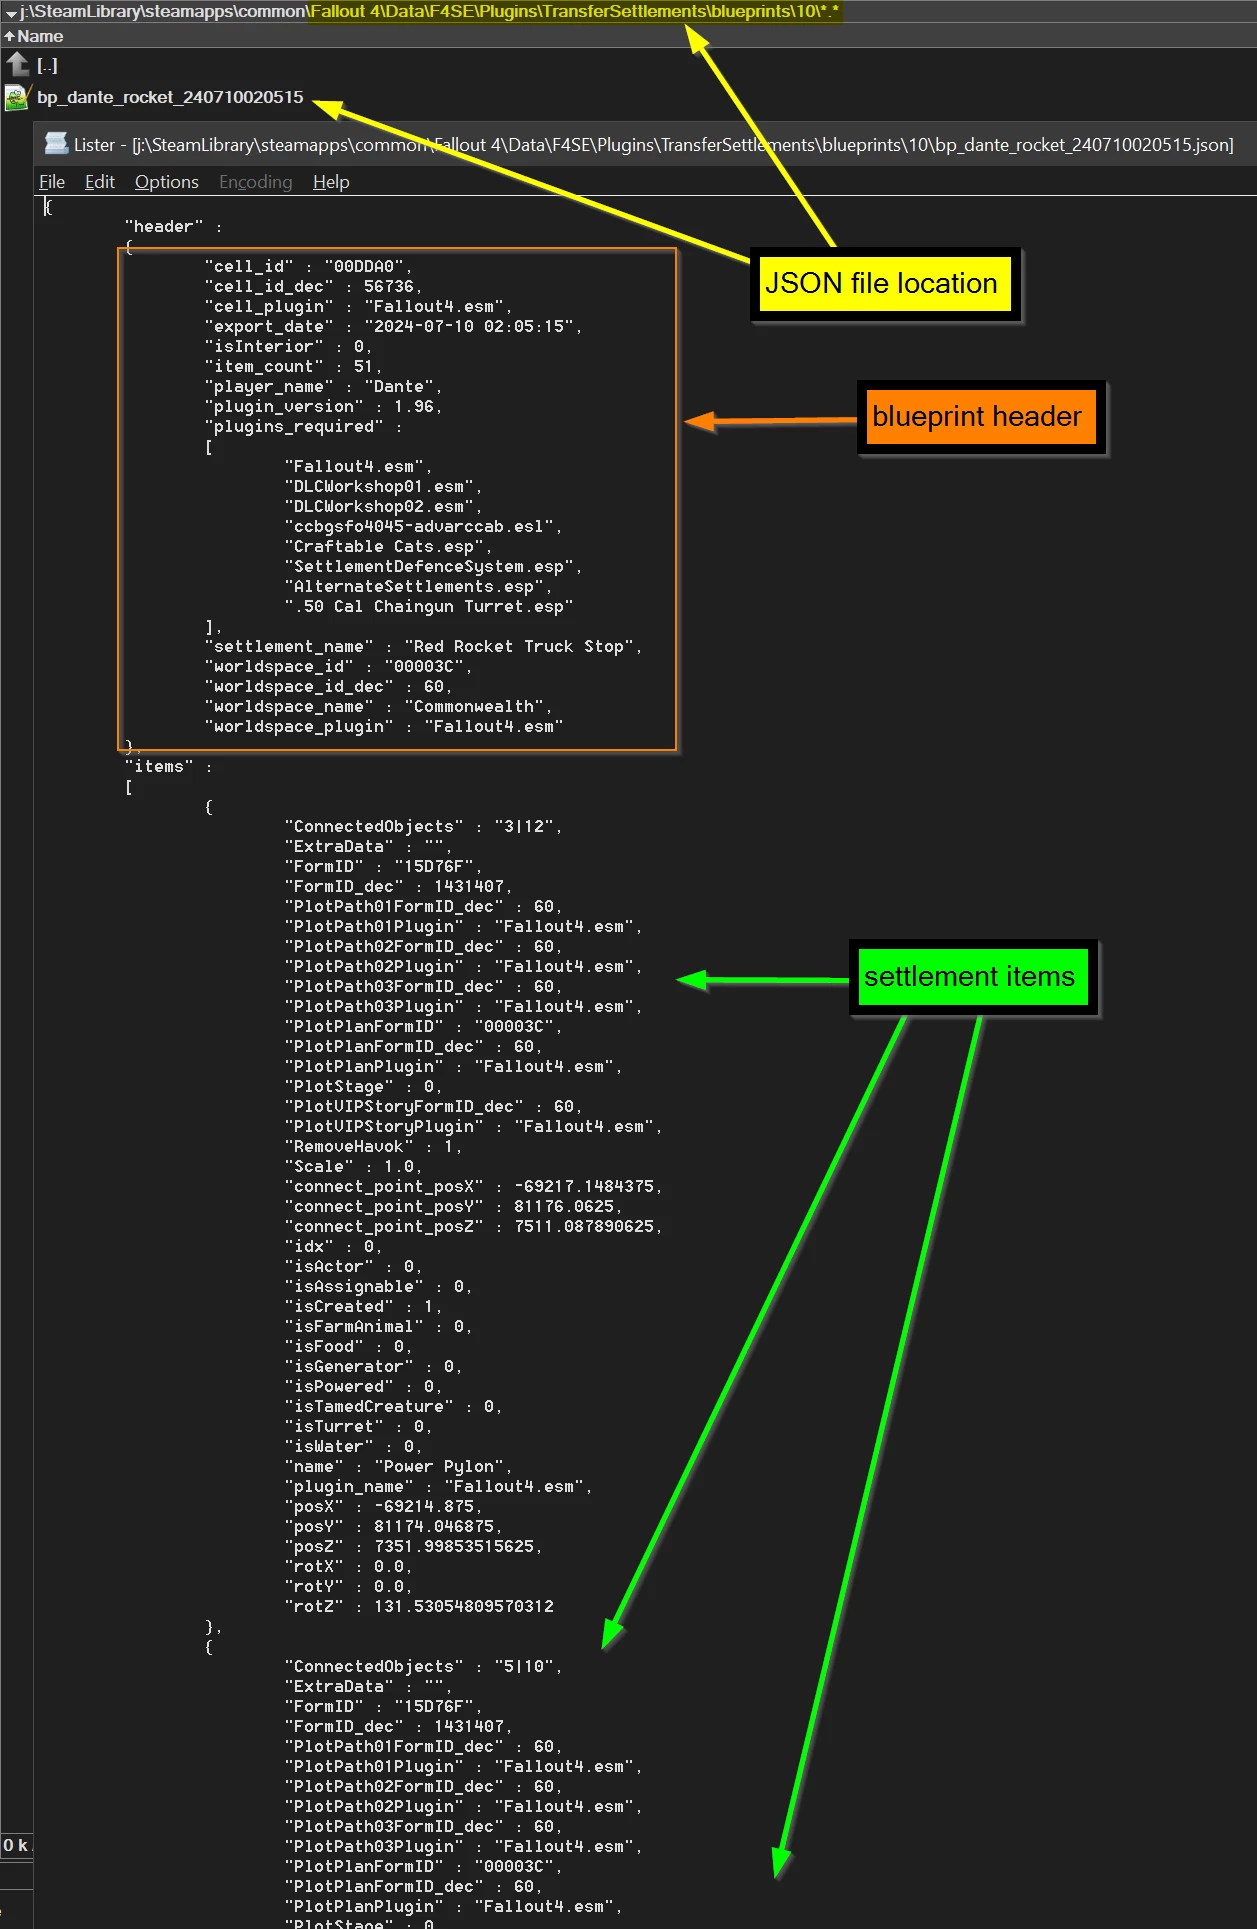1257x1929 pixels.
Task: Click the "idx" : 0 line
Action: 334,1247
